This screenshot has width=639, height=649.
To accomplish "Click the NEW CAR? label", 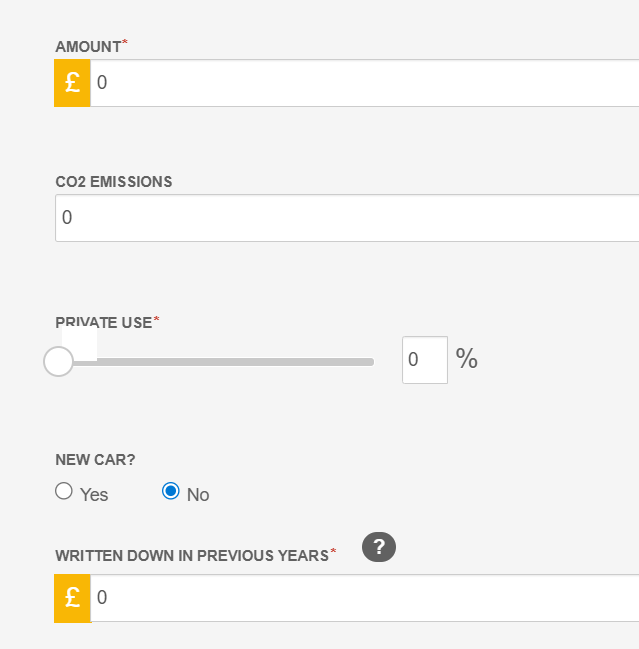I will coord(95,459).
